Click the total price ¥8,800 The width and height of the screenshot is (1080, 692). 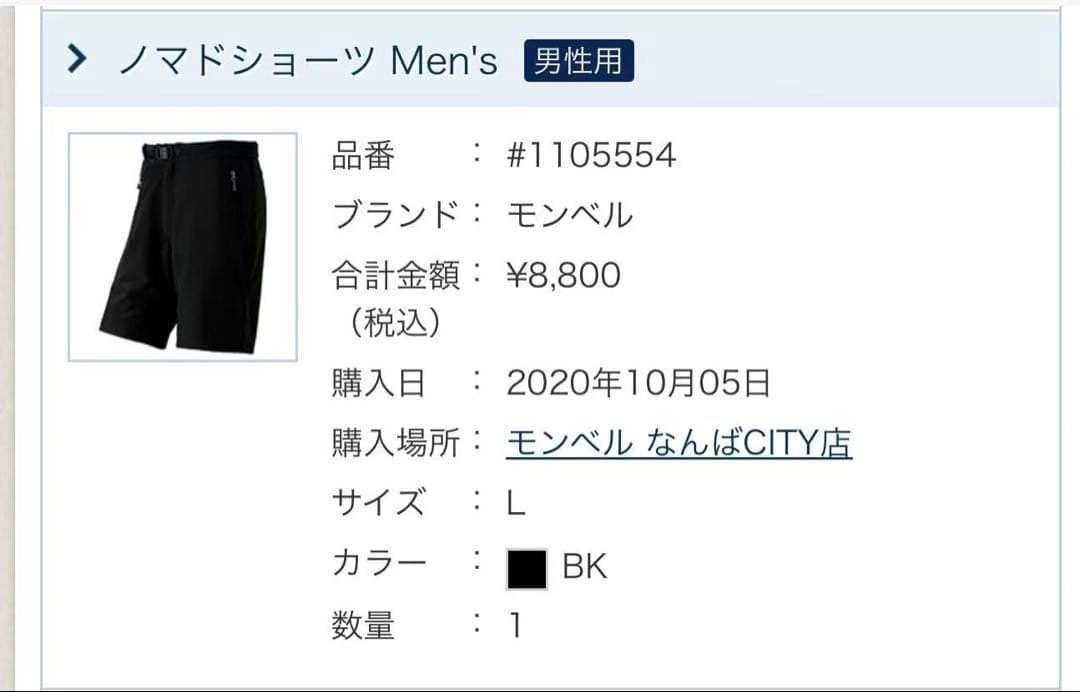[563, 275]
